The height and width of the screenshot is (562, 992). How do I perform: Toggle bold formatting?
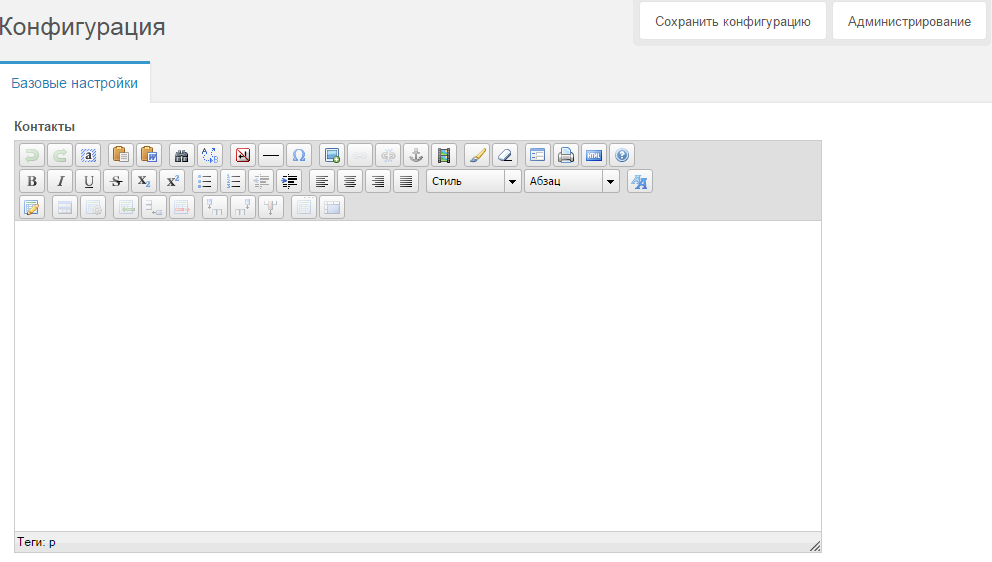[x=32, y=182]
